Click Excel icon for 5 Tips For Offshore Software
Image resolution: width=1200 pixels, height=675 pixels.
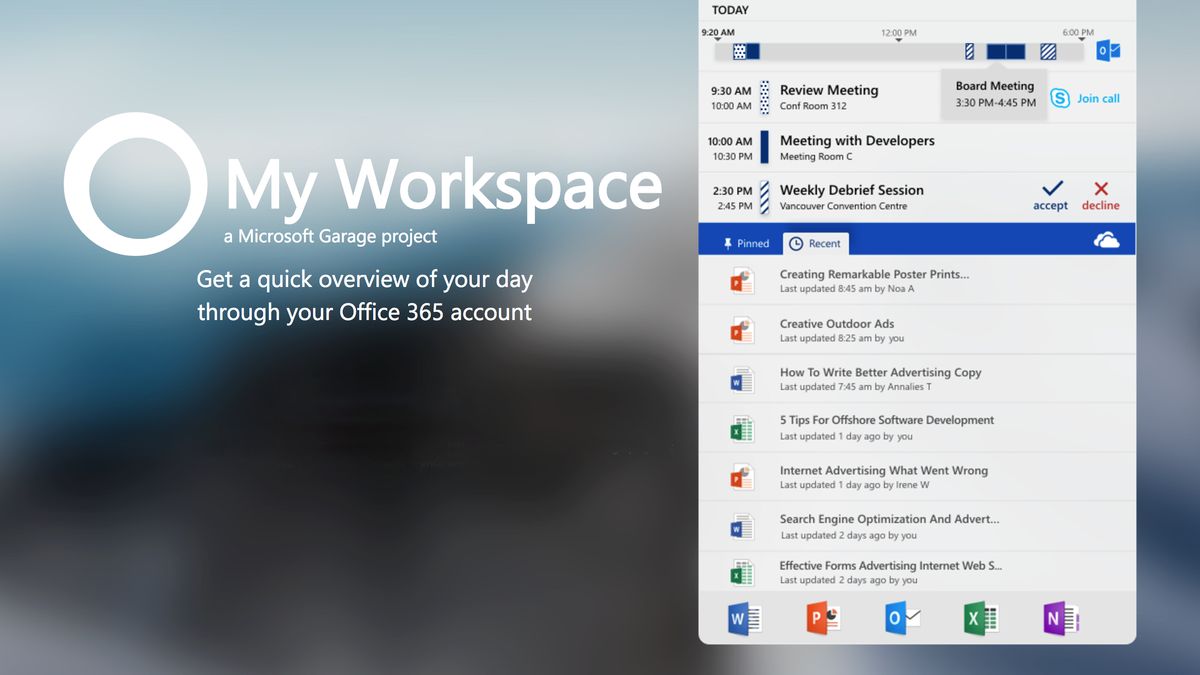pyautogui.click(x=741, y=429)
